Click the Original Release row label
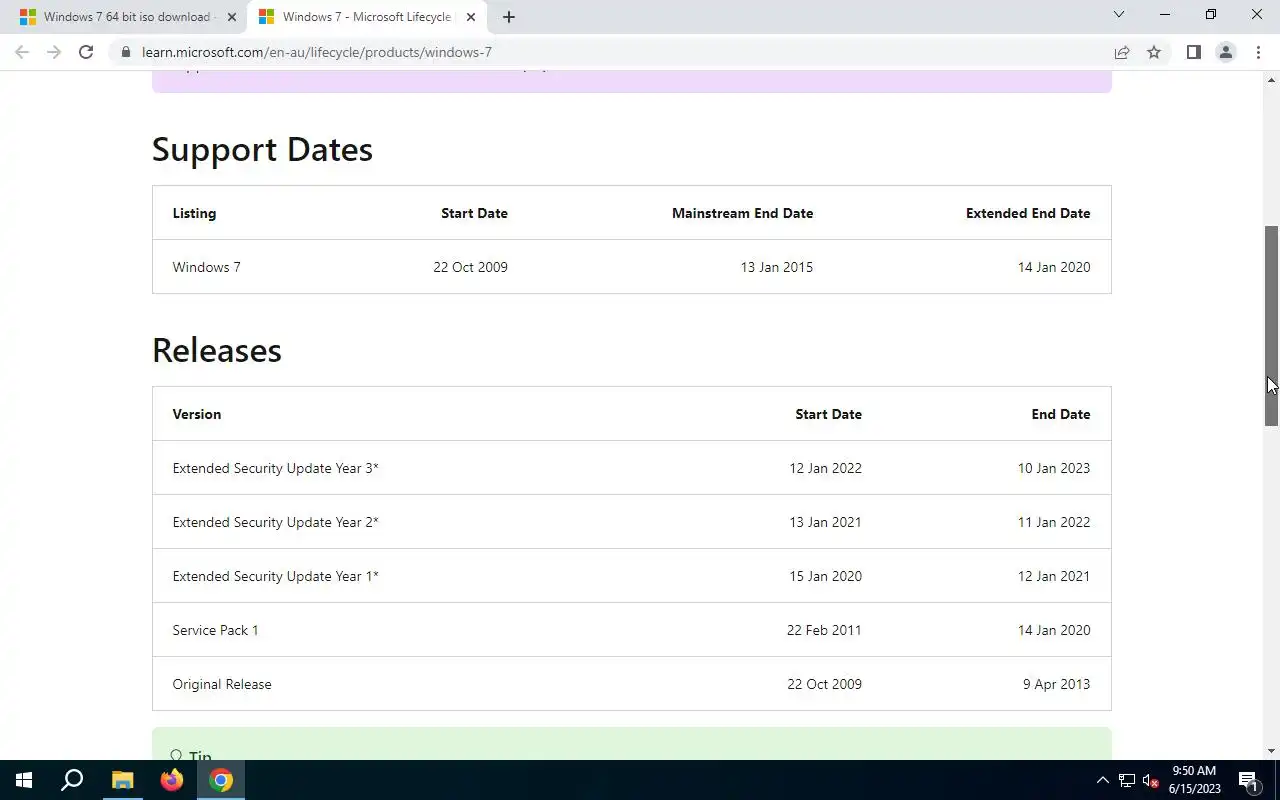 pos(222,684)
